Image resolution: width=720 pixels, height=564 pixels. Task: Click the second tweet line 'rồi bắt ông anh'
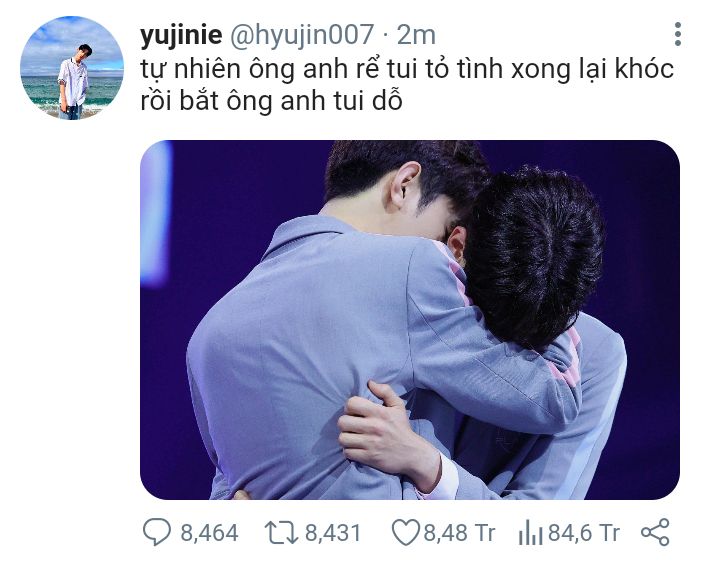tap(271, 101)
